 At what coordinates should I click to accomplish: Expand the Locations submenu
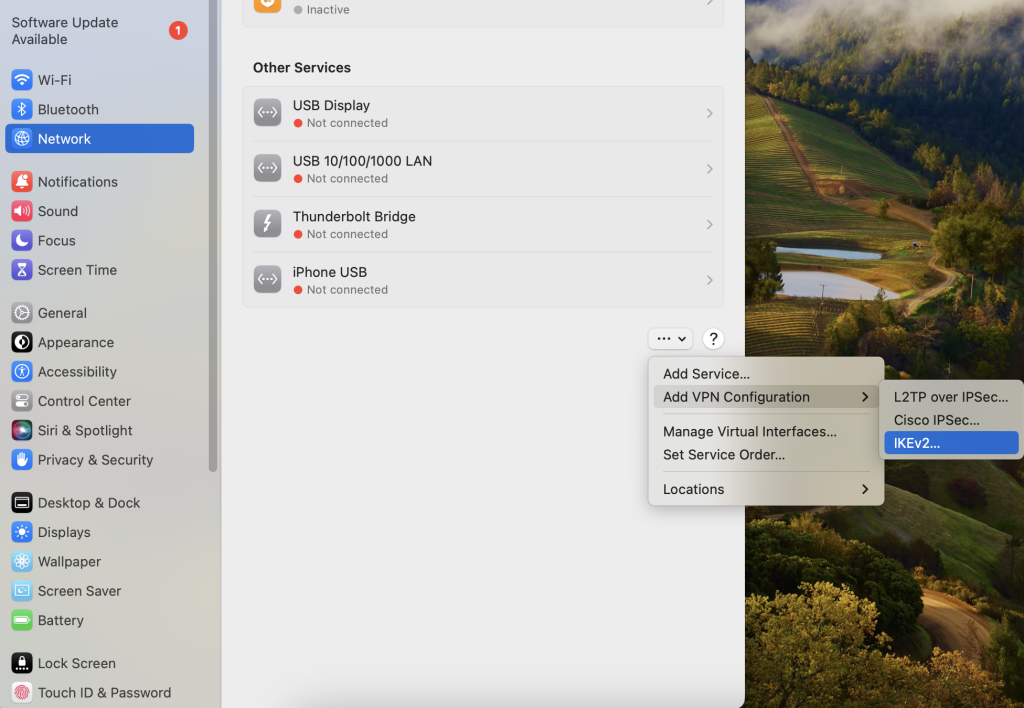765,489
